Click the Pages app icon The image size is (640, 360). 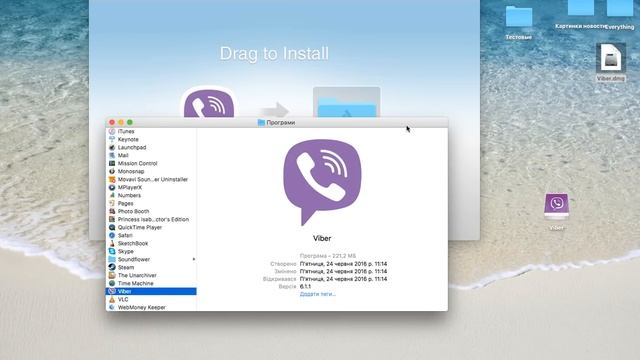tap(112, 203)
